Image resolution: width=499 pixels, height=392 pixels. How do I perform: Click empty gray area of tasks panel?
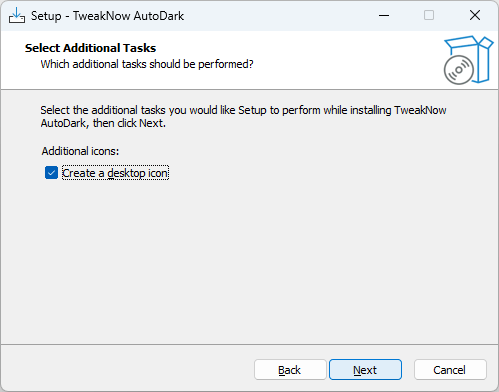pyautogui.click(x=249, y=260)
